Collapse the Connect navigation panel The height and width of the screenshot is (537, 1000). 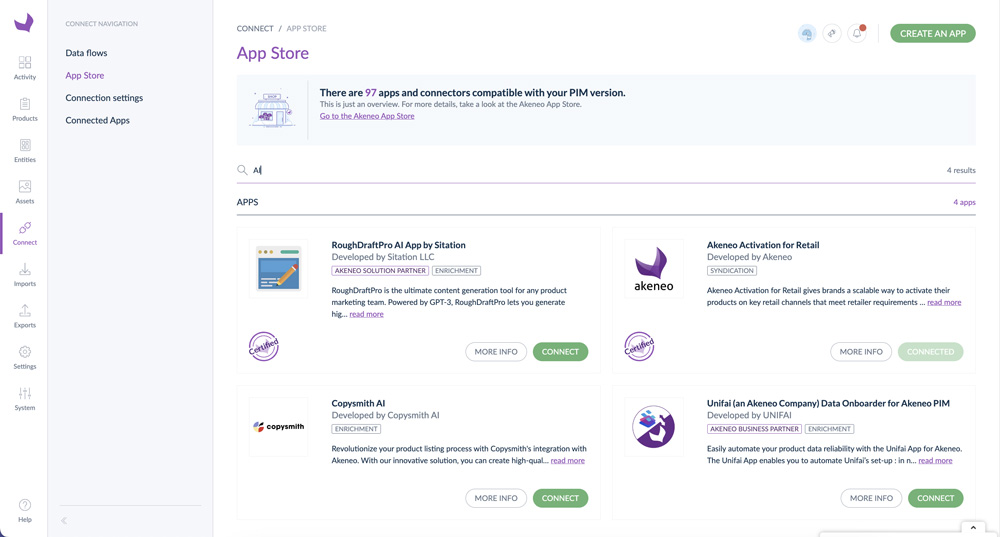point(64,520)
